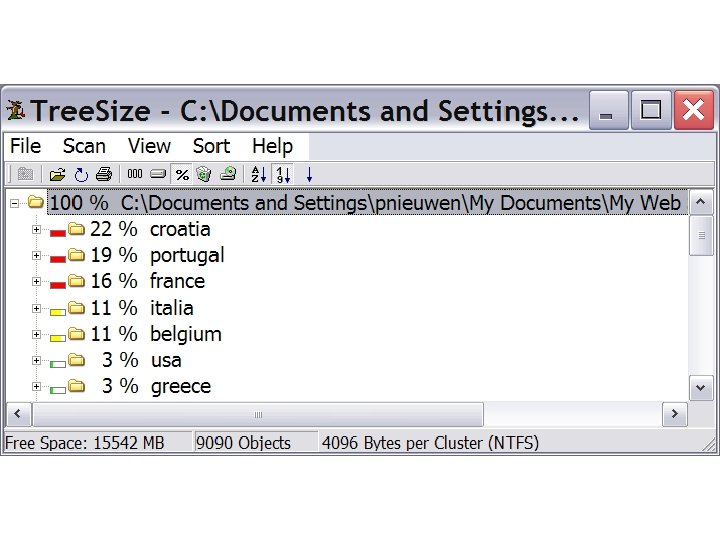Select the greece row
Viewport: 720px width, 540px height.
156,386
